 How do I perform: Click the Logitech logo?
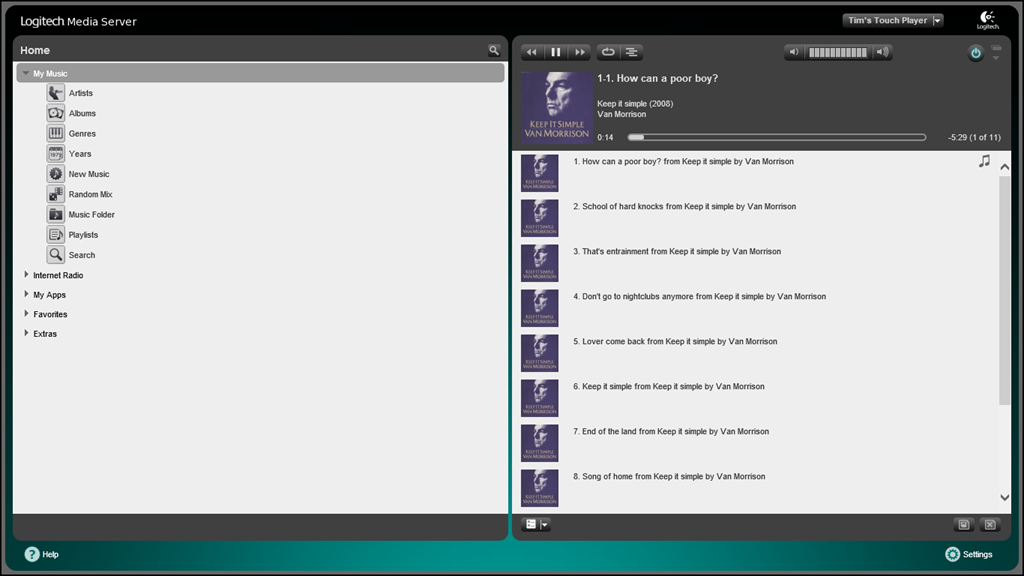click(987, 20)
